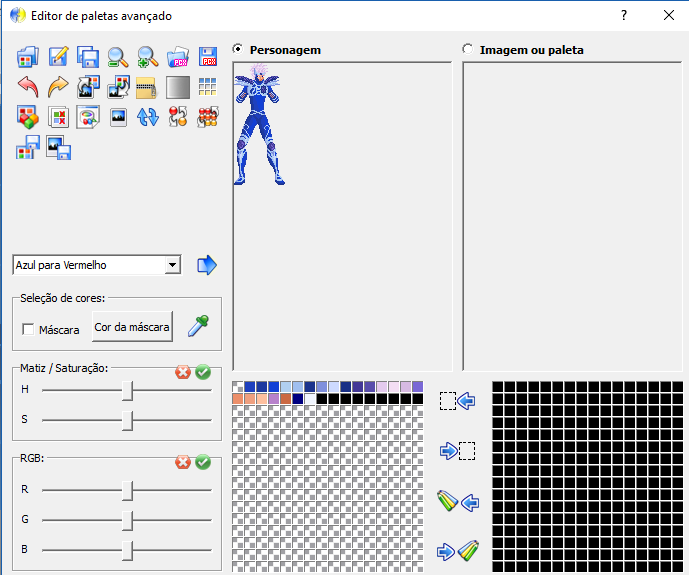Select the Imagem ou paleta radio button

(x=468, y=49)
